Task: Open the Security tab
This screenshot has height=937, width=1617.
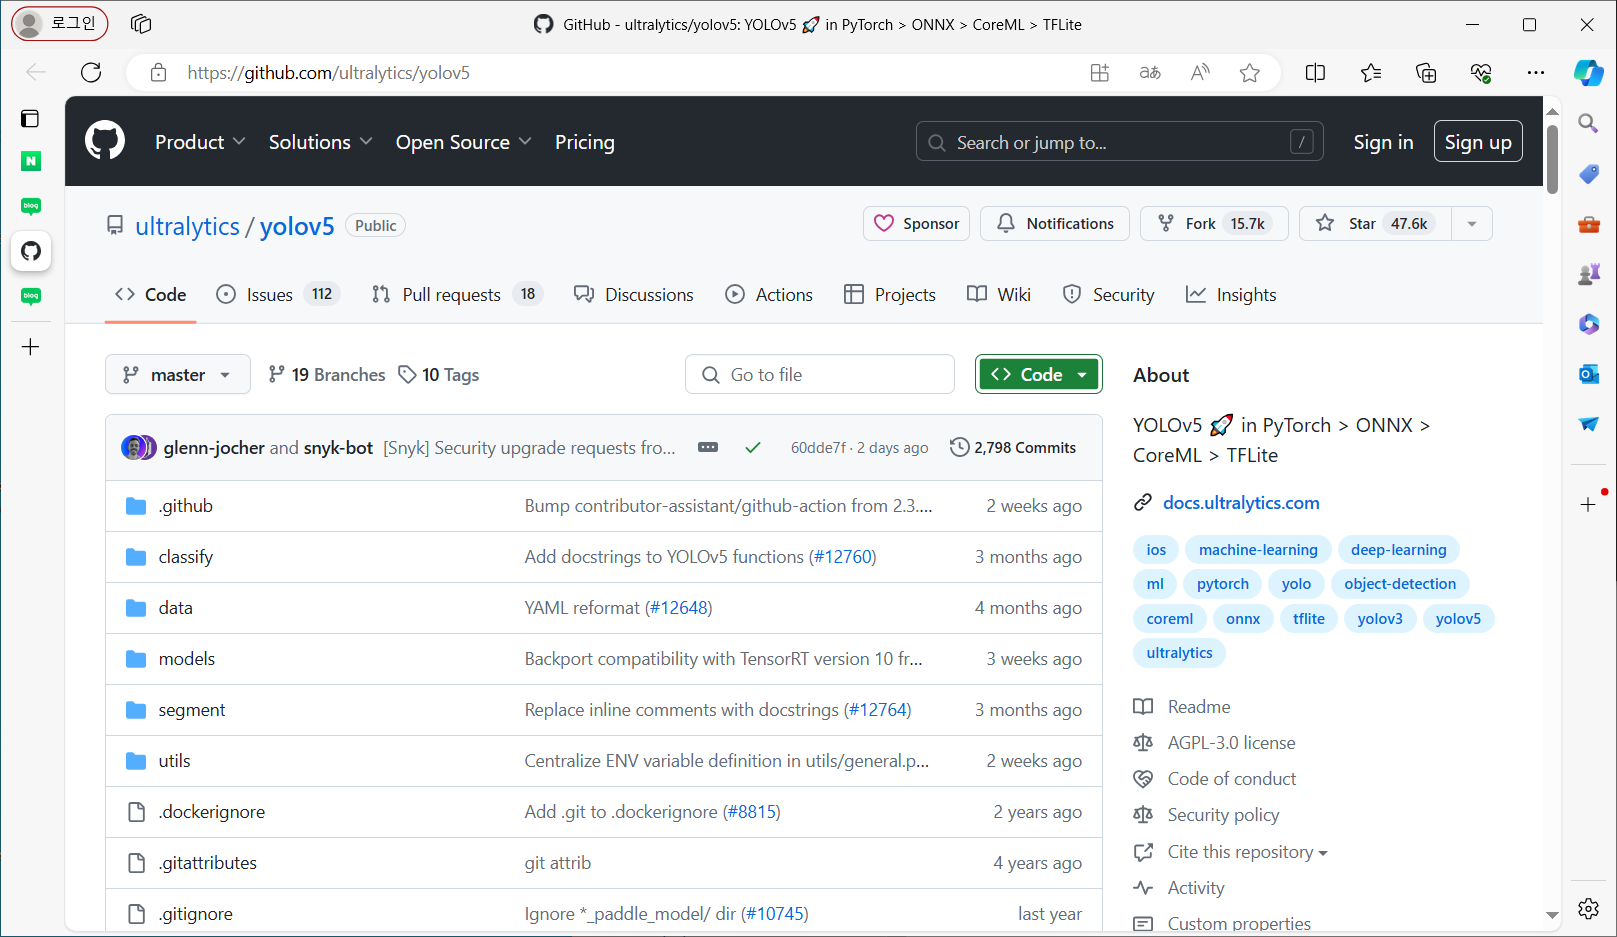Action: (1108, 294)
